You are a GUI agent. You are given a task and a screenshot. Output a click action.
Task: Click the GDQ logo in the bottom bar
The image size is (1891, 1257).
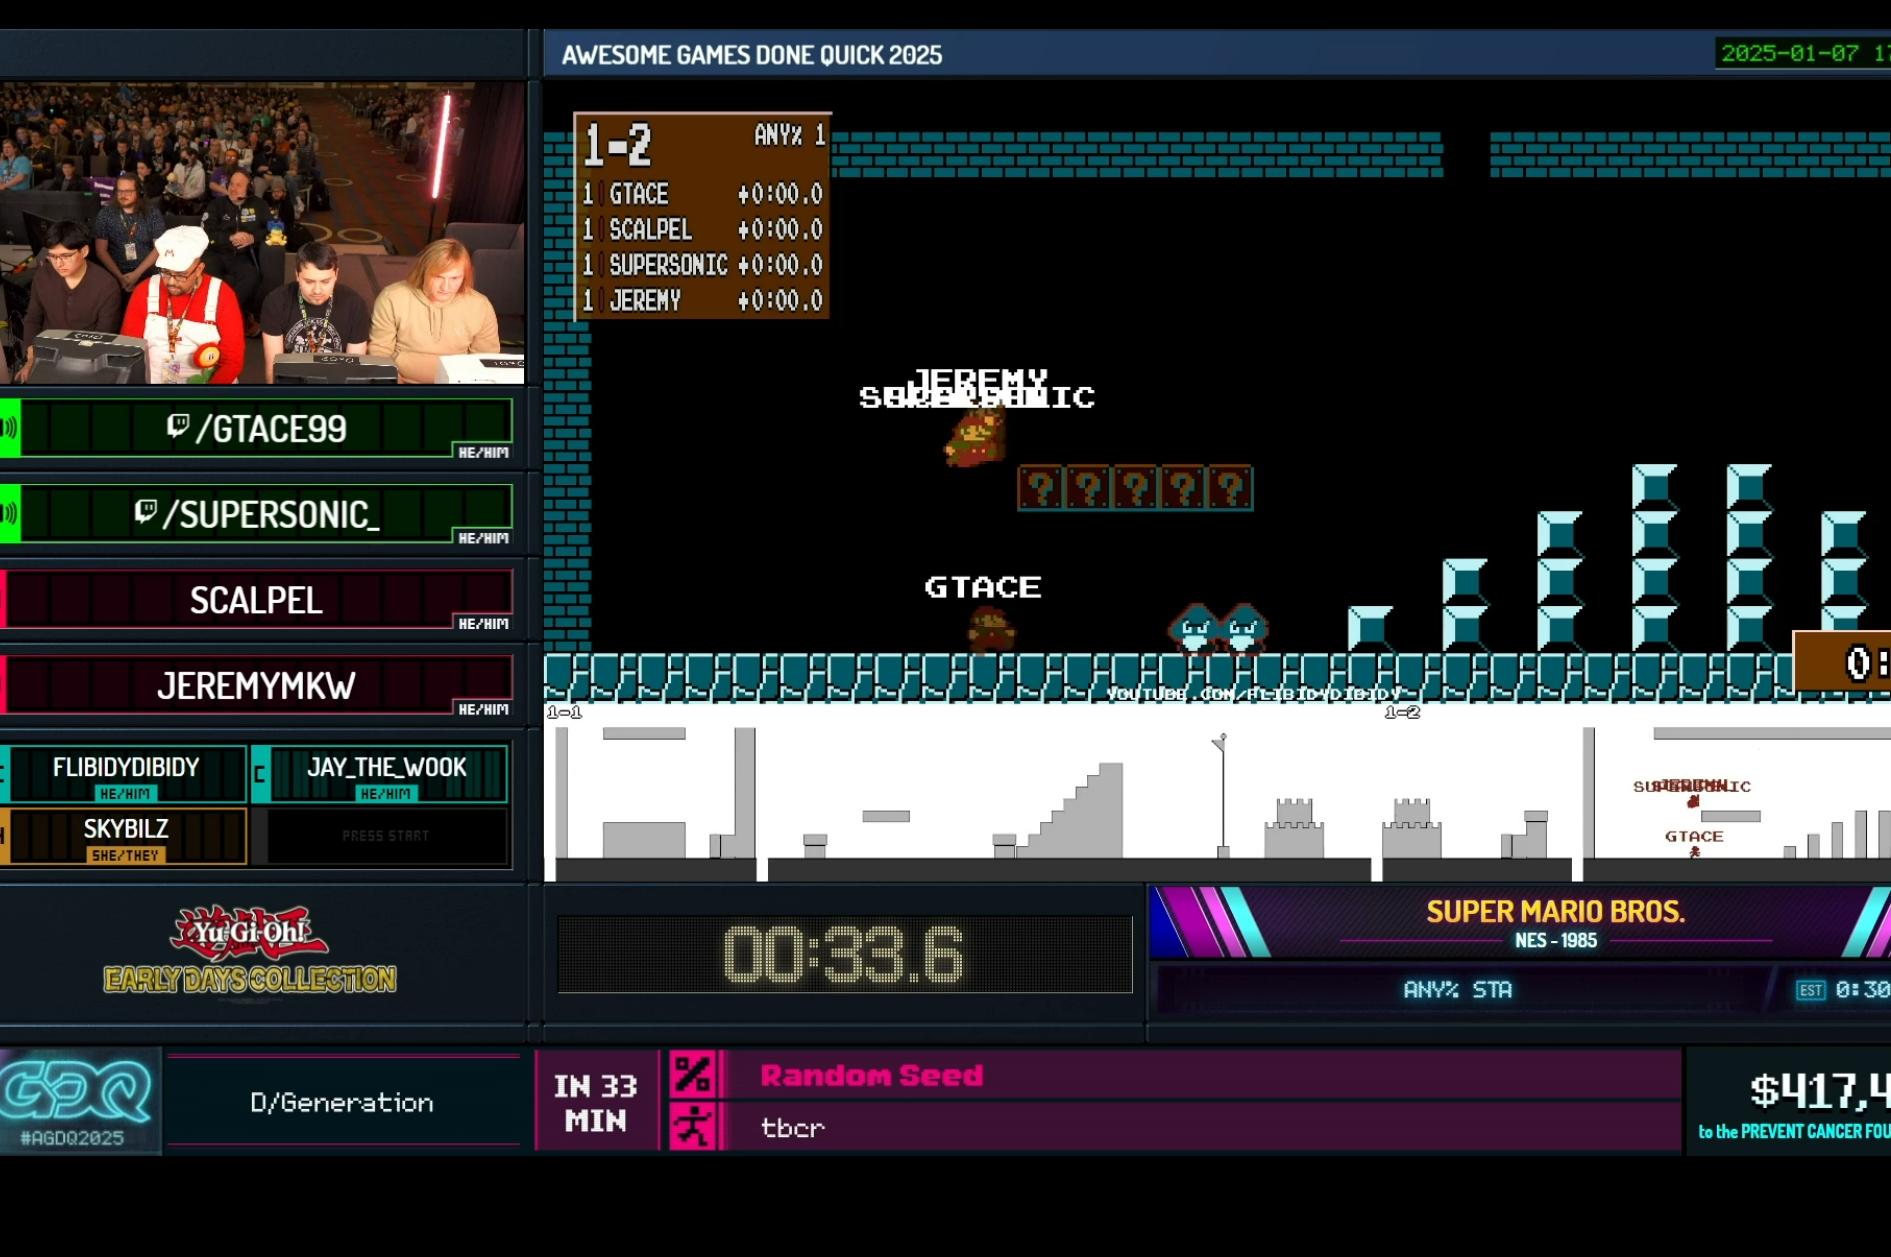tap(76, 1091)
